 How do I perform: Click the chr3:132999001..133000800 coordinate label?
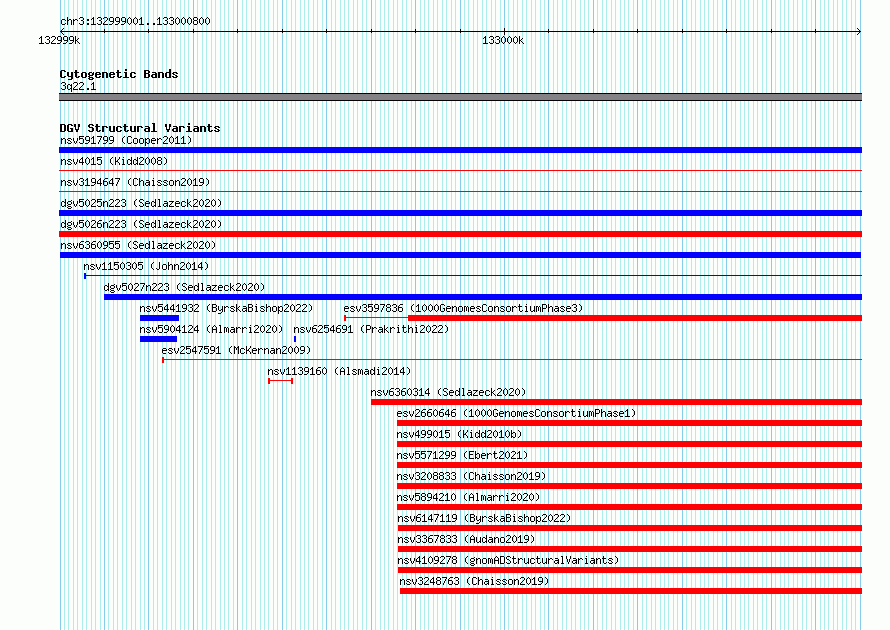(x=135, y=21)
